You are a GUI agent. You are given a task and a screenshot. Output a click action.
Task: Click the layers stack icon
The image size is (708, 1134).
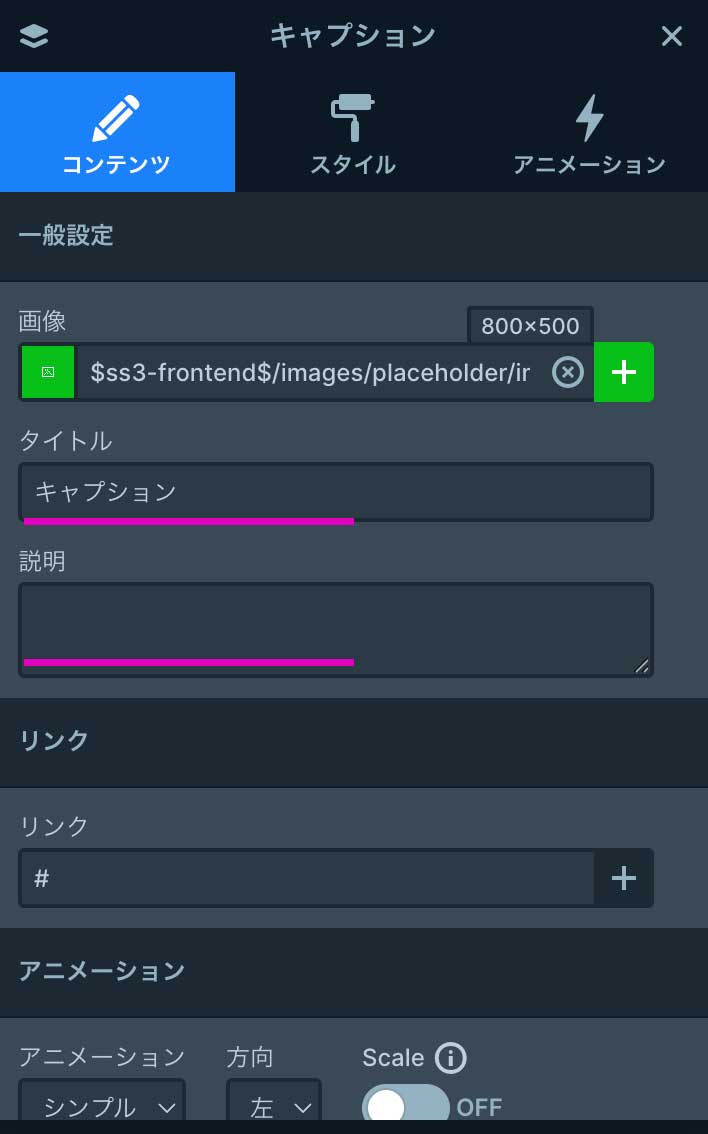34,36
